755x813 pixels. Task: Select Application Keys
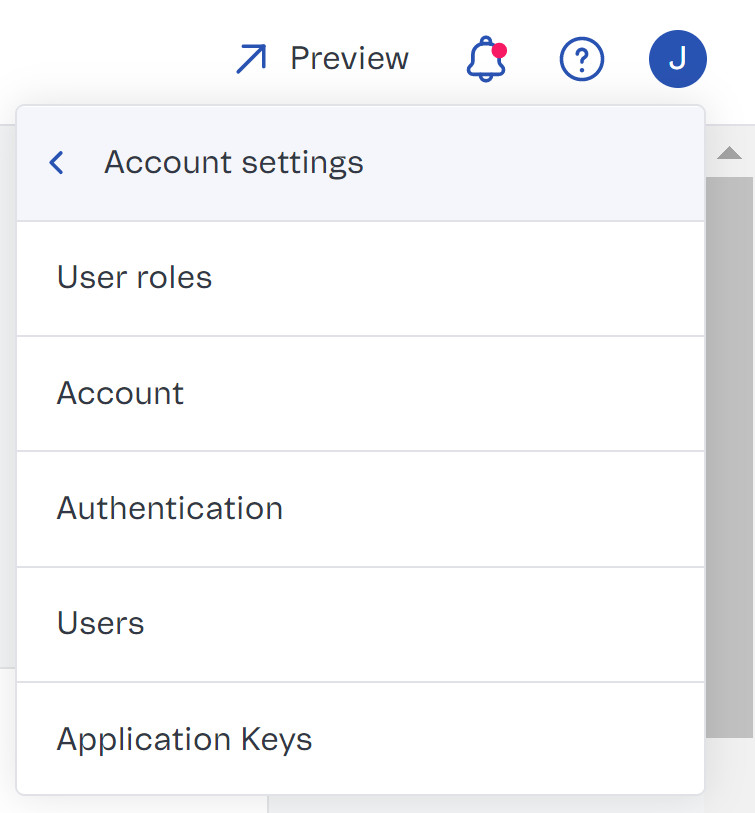[x=185, y=740]
